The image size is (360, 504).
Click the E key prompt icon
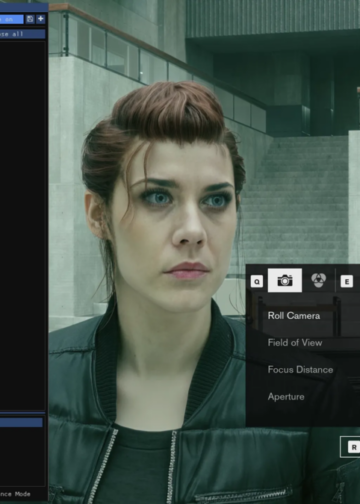coord(347,282)
